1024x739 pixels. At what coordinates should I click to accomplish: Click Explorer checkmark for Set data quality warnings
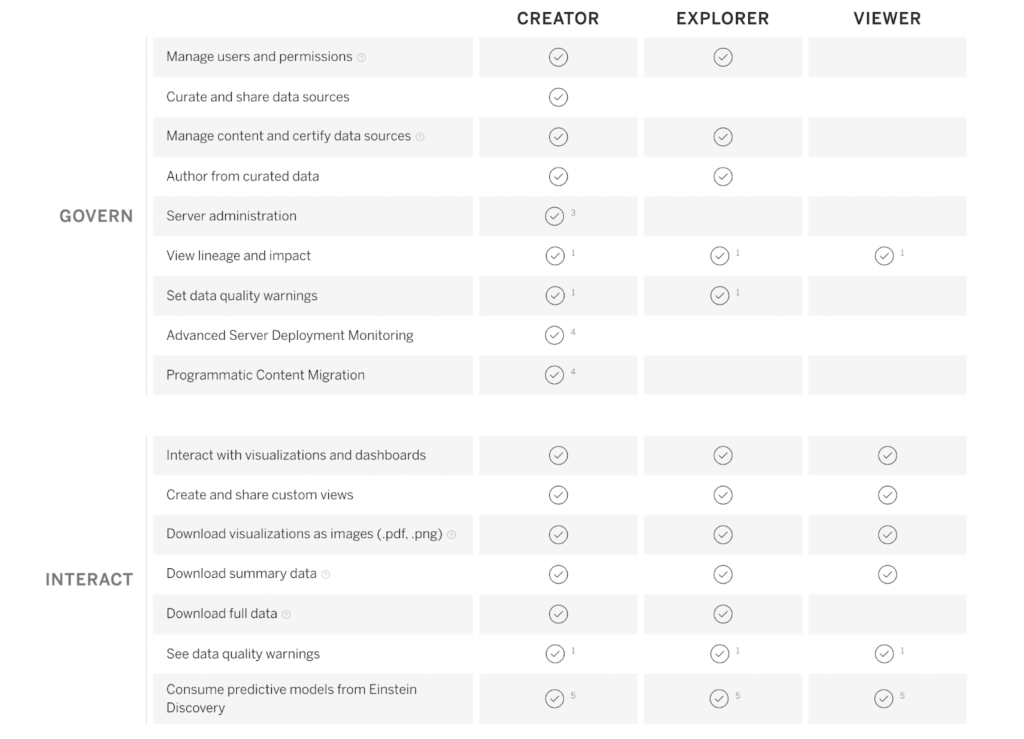click(x=719, y=296)
